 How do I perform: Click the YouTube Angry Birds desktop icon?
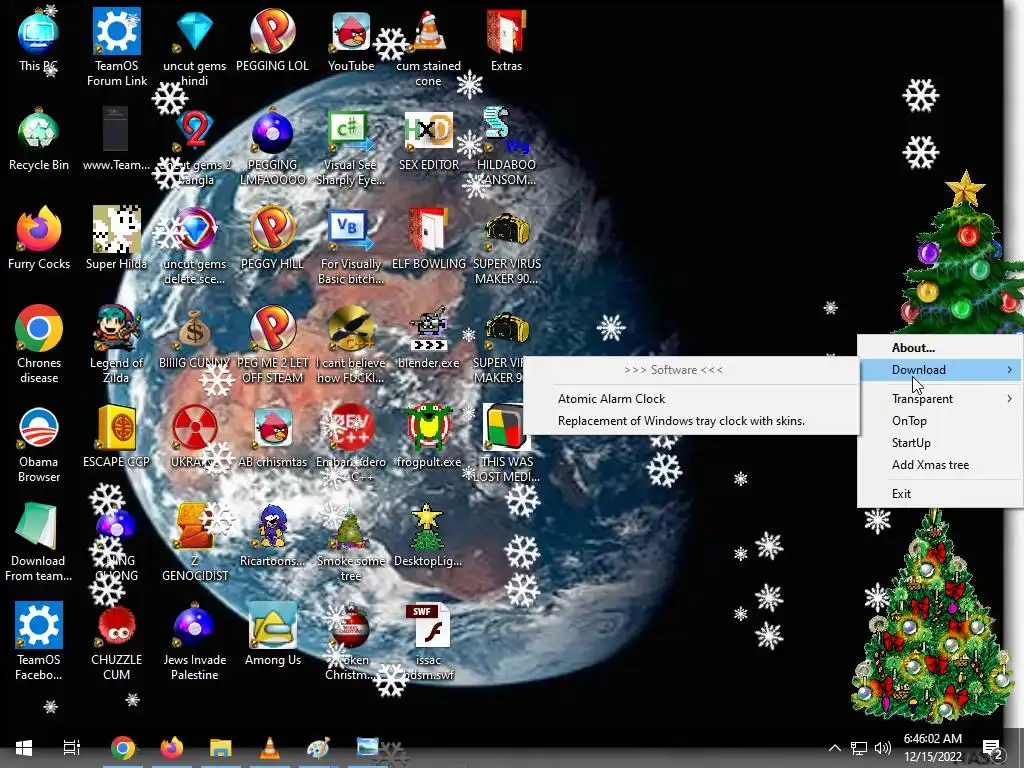pos(351,41)
